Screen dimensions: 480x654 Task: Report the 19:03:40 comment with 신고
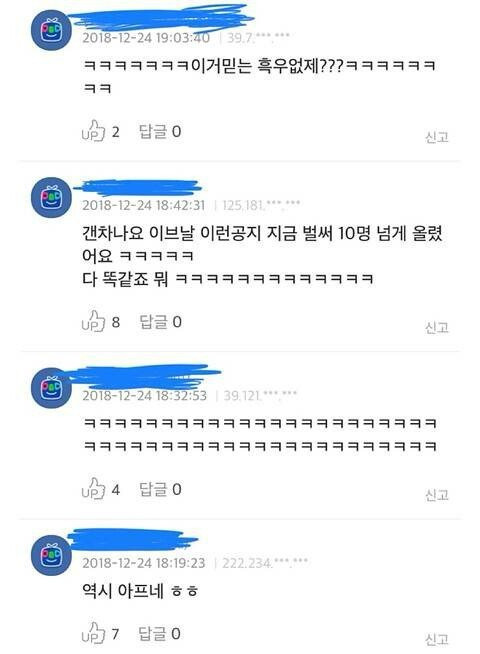[437, 137]
